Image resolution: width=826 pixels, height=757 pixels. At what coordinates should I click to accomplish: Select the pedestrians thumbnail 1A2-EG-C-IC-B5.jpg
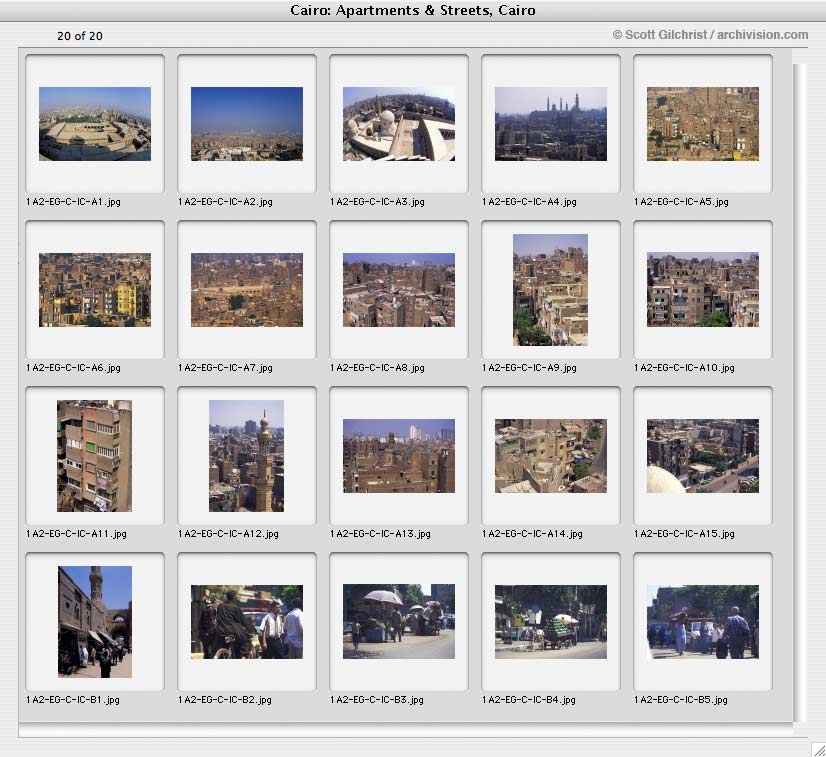(x=703, y=622)
